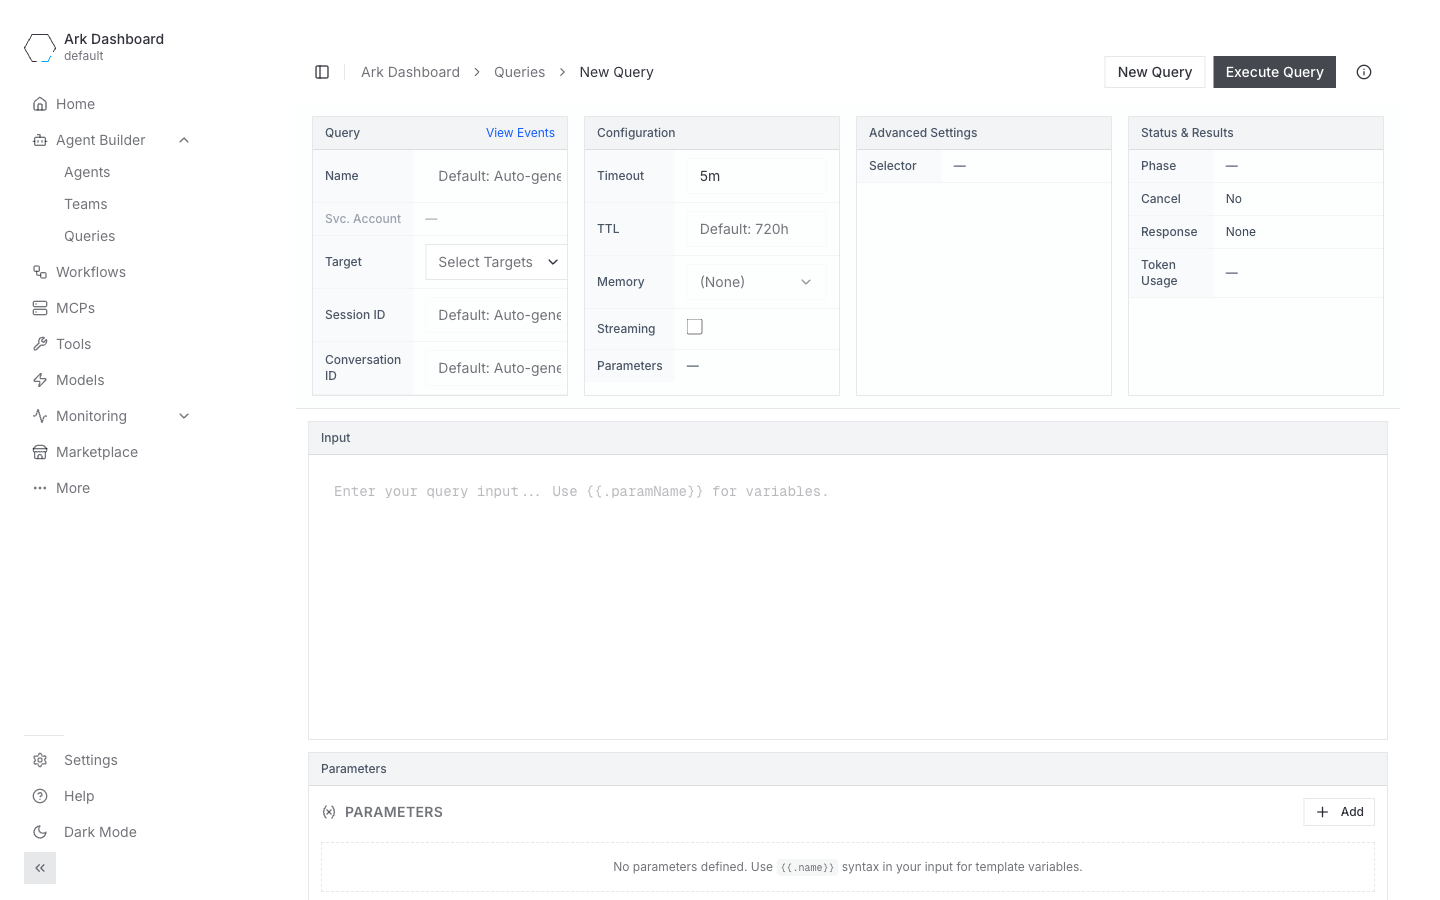The height and width of the screenshot is (900, 1440).
Task: Click the Models lightning icon
Action: click(x=40, y=380)
